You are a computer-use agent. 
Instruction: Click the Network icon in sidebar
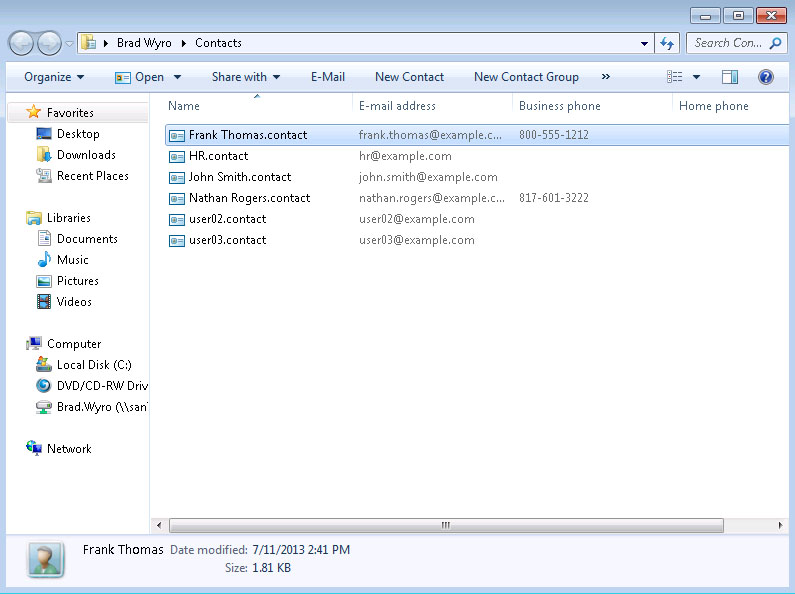coord(35,449)
